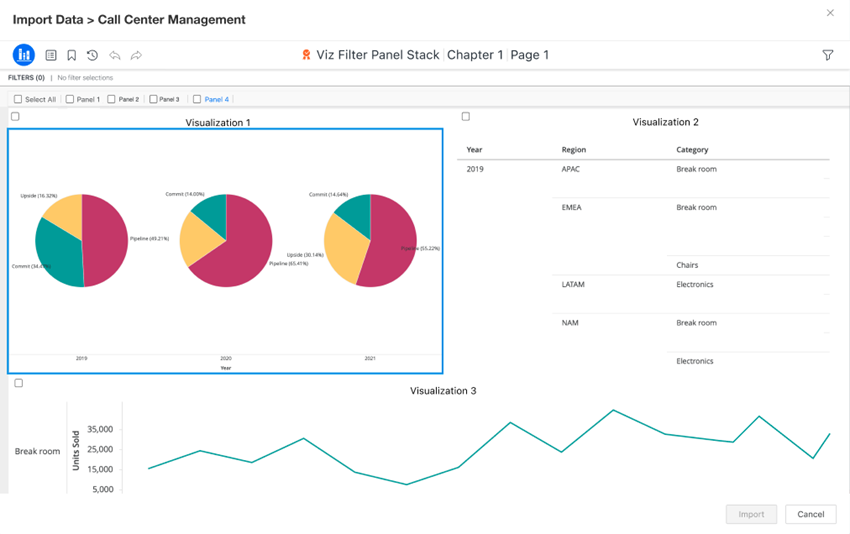Click the bookmark icon in toolbar
Viewport: 850px width, 534px height.
72,56
